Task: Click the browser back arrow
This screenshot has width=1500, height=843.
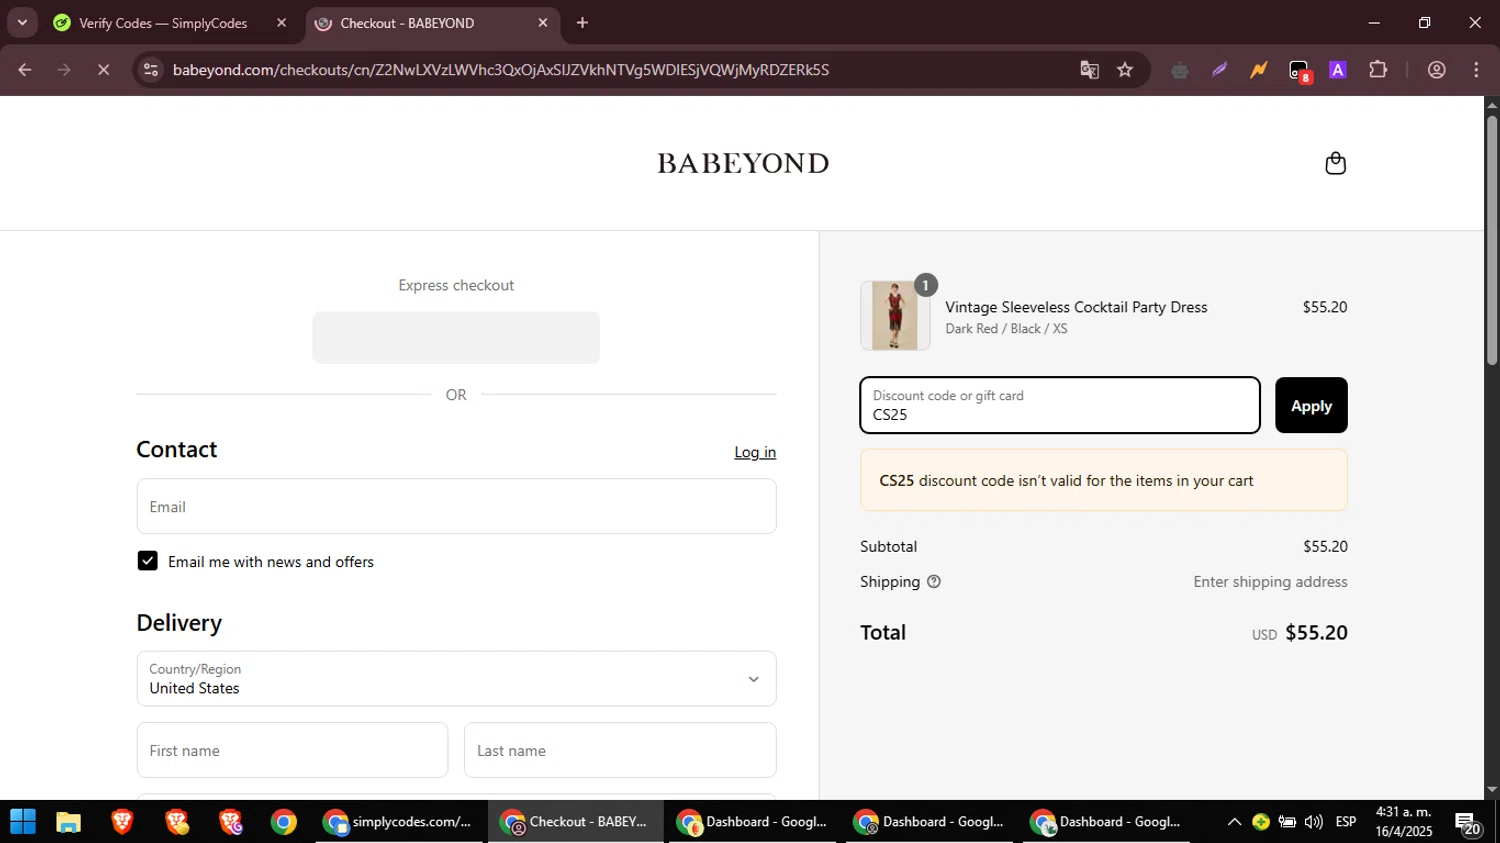Action: click(25, 70)
